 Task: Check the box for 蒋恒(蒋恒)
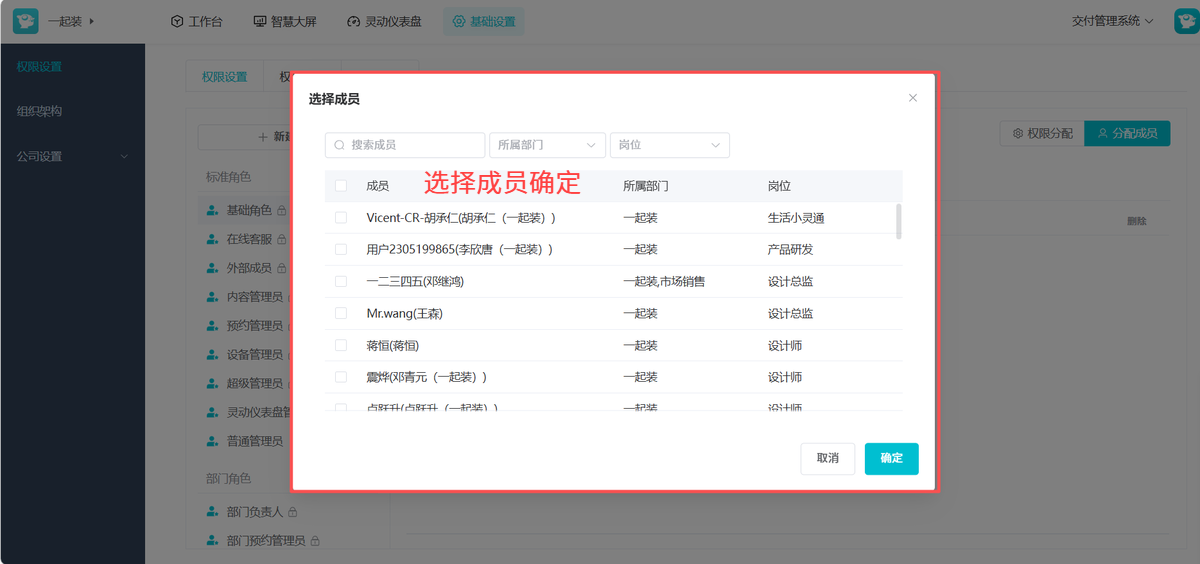[341, 345]
